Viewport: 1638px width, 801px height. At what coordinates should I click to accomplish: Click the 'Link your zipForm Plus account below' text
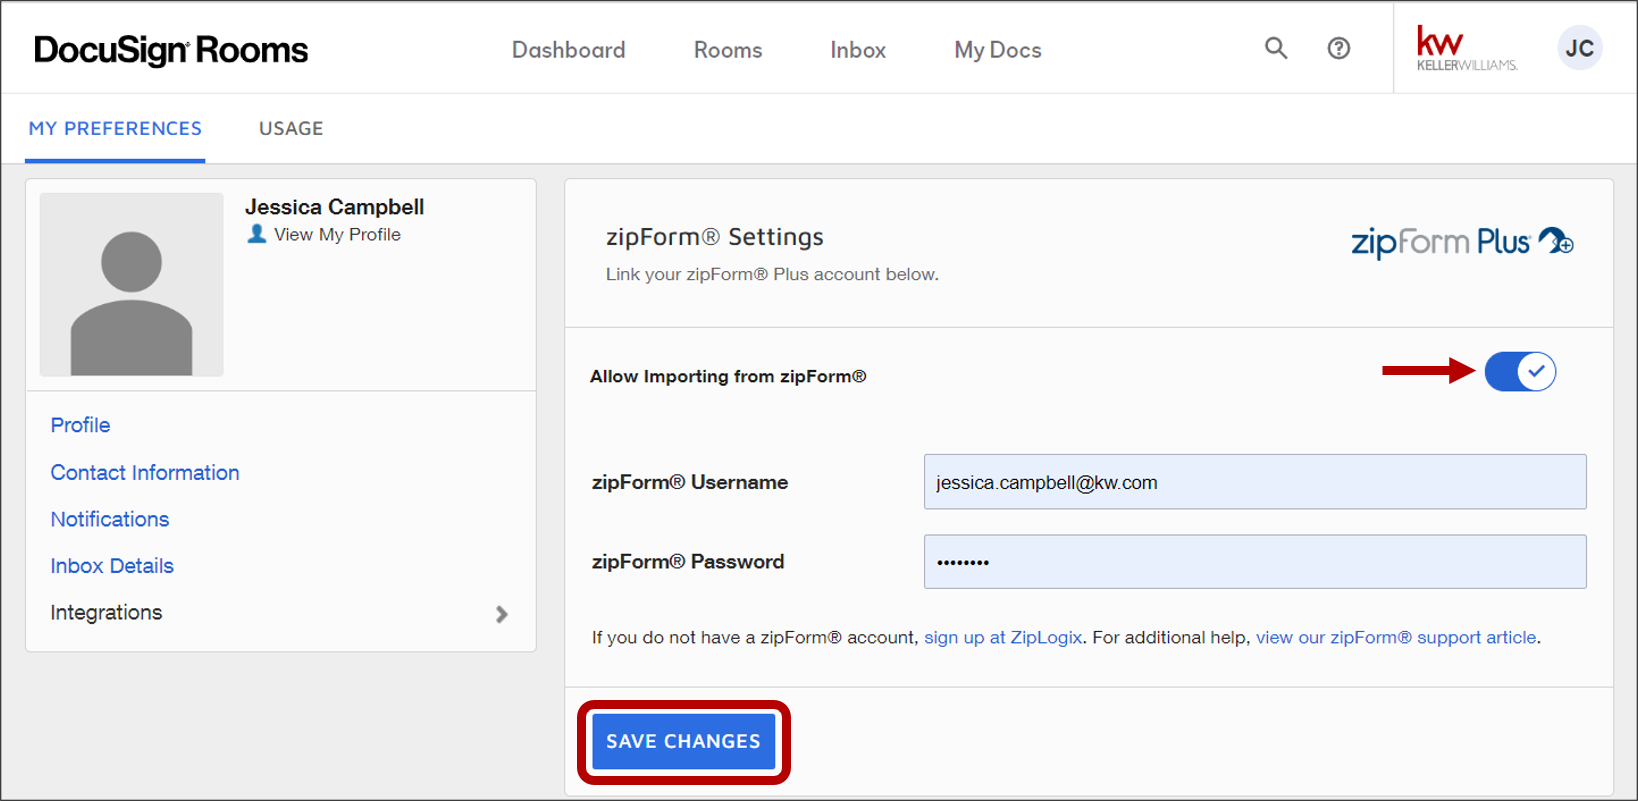coord(772,274)
